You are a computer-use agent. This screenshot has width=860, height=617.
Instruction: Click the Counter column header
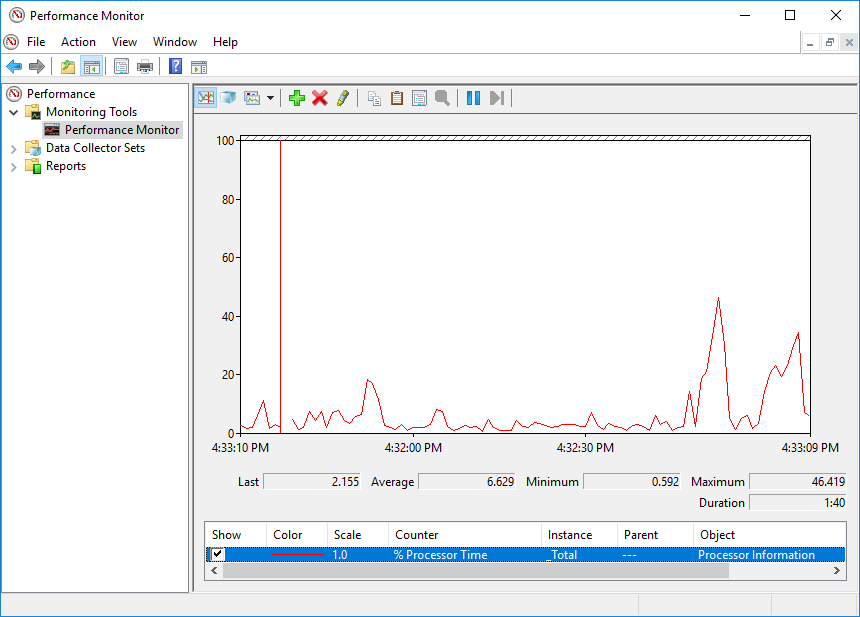(417, 535)
